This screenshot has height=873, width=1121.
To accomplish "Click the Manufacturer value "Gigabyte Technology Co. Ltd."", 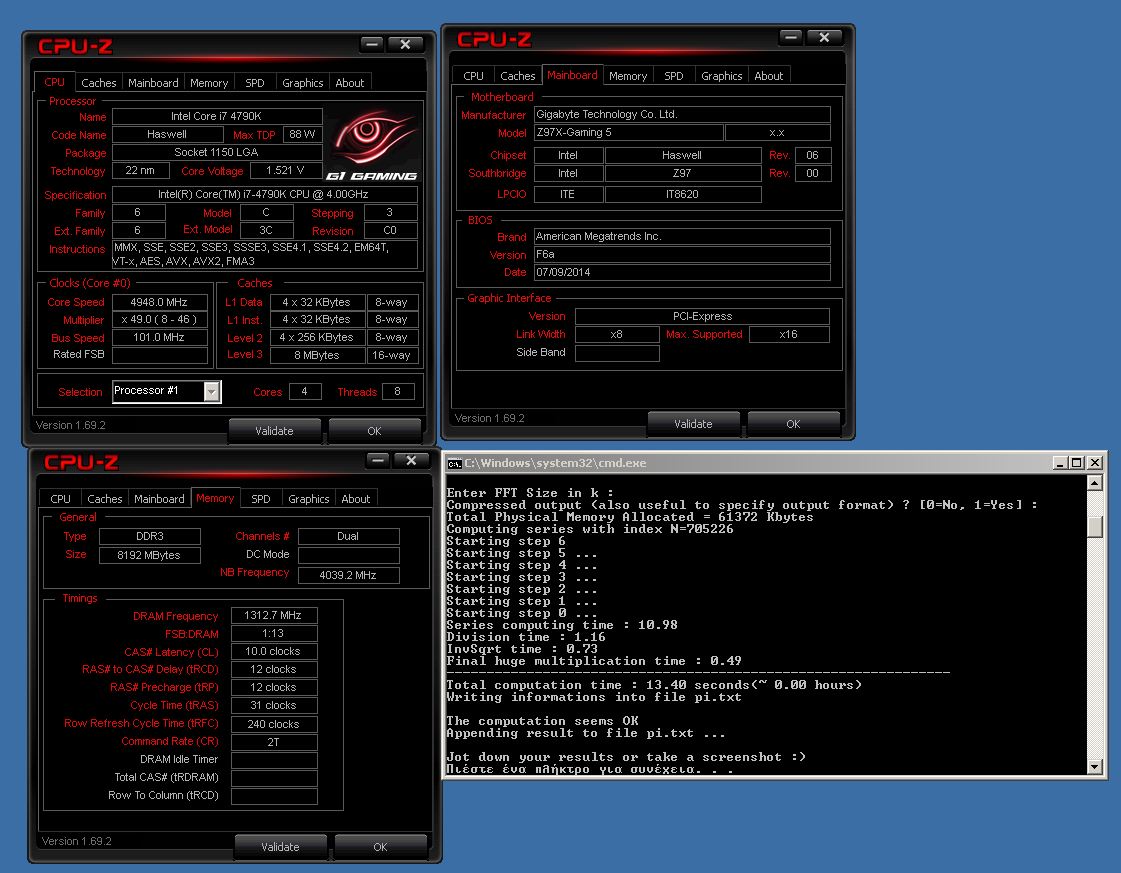I will 682,114.
